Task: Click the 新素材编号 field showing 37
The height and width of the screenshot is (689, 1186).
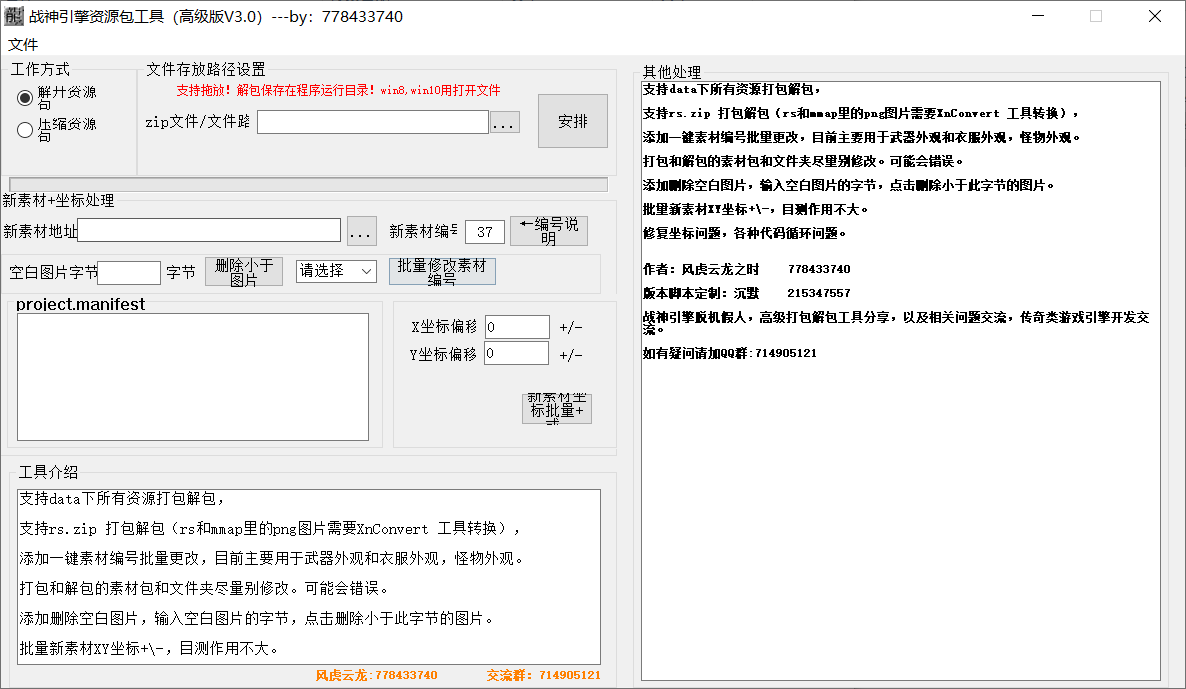Action: [485, 232]
